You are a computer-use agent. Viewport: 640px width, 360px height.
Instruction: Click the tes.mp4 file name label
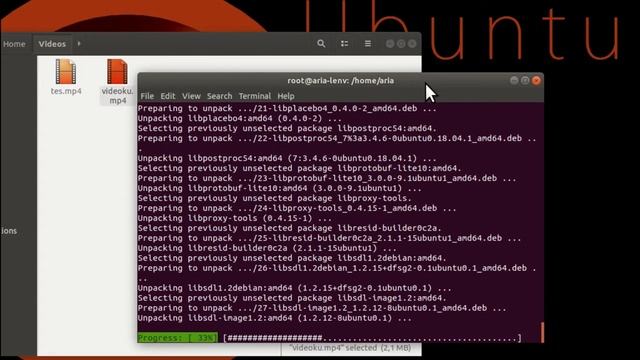(x=66, y=91)
